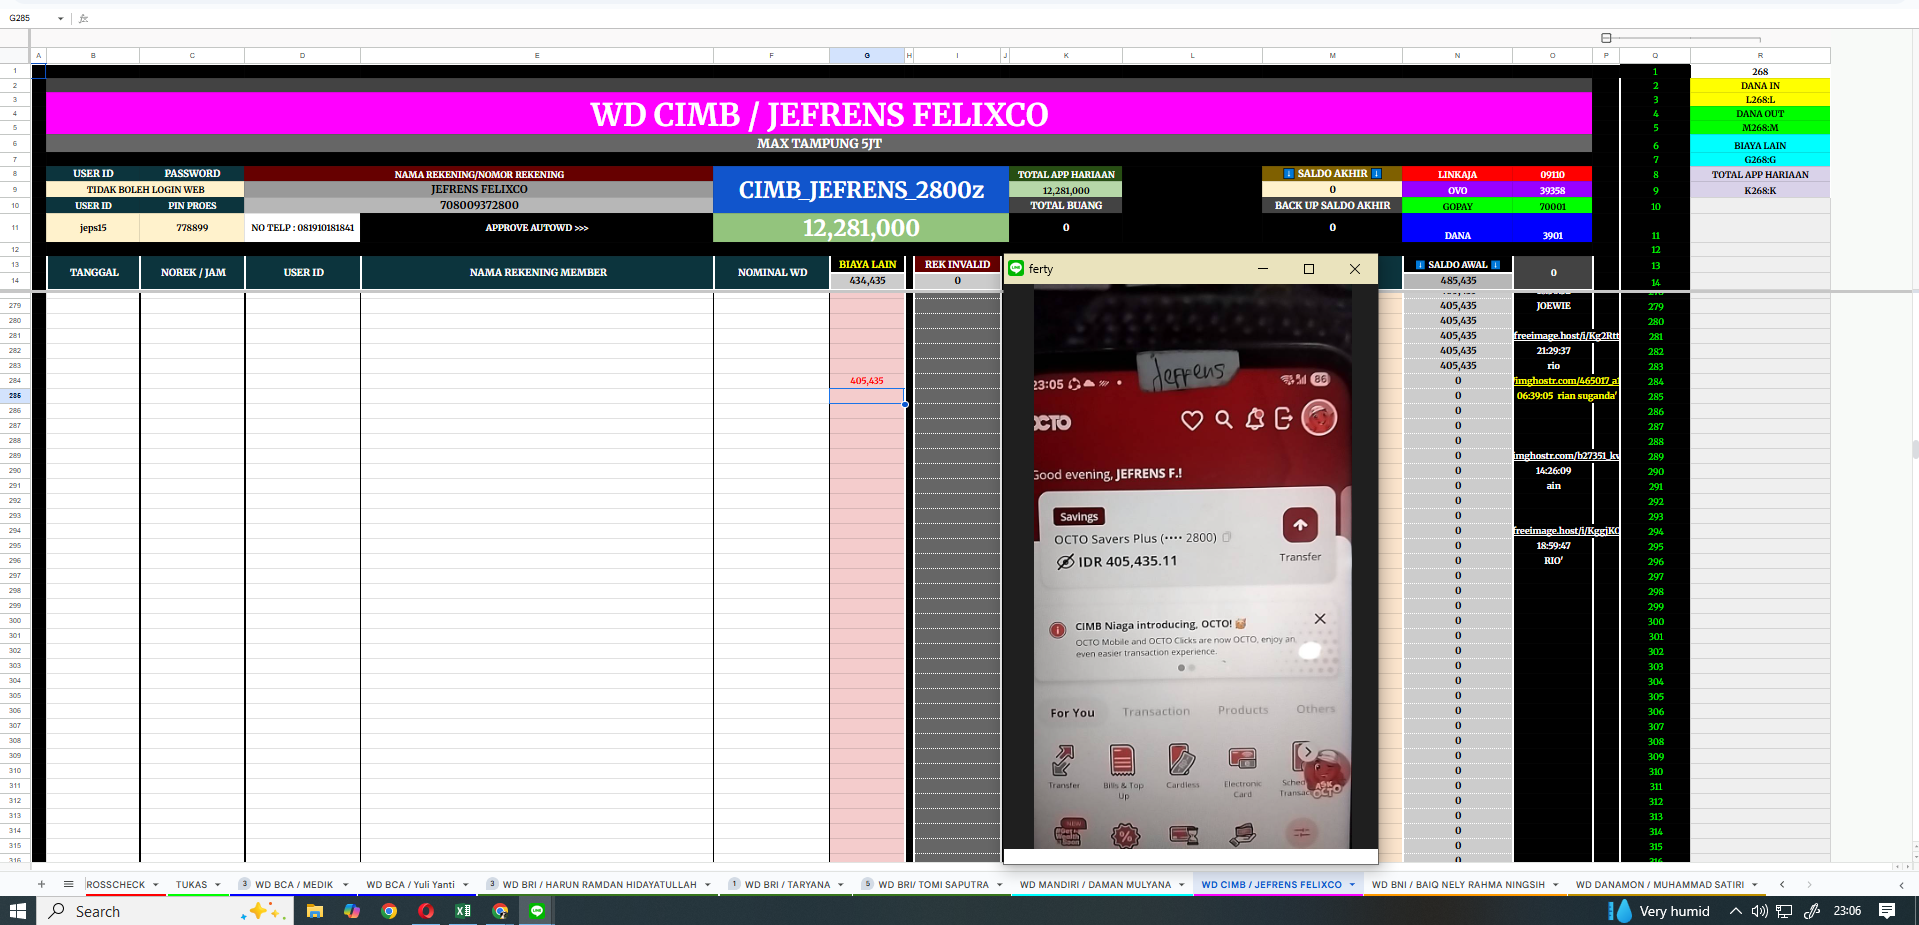Open Opera browser taskbar icon
Viewport: 1919px width, 925px height.
point(426,911)
